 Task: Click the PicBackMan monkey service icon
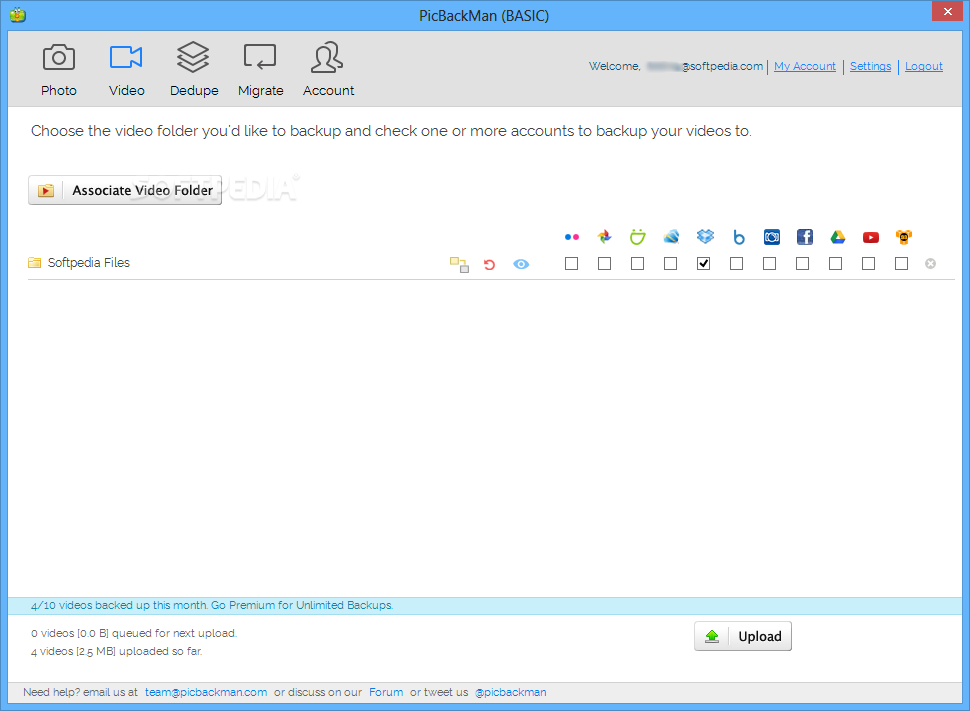coord(904,237)
